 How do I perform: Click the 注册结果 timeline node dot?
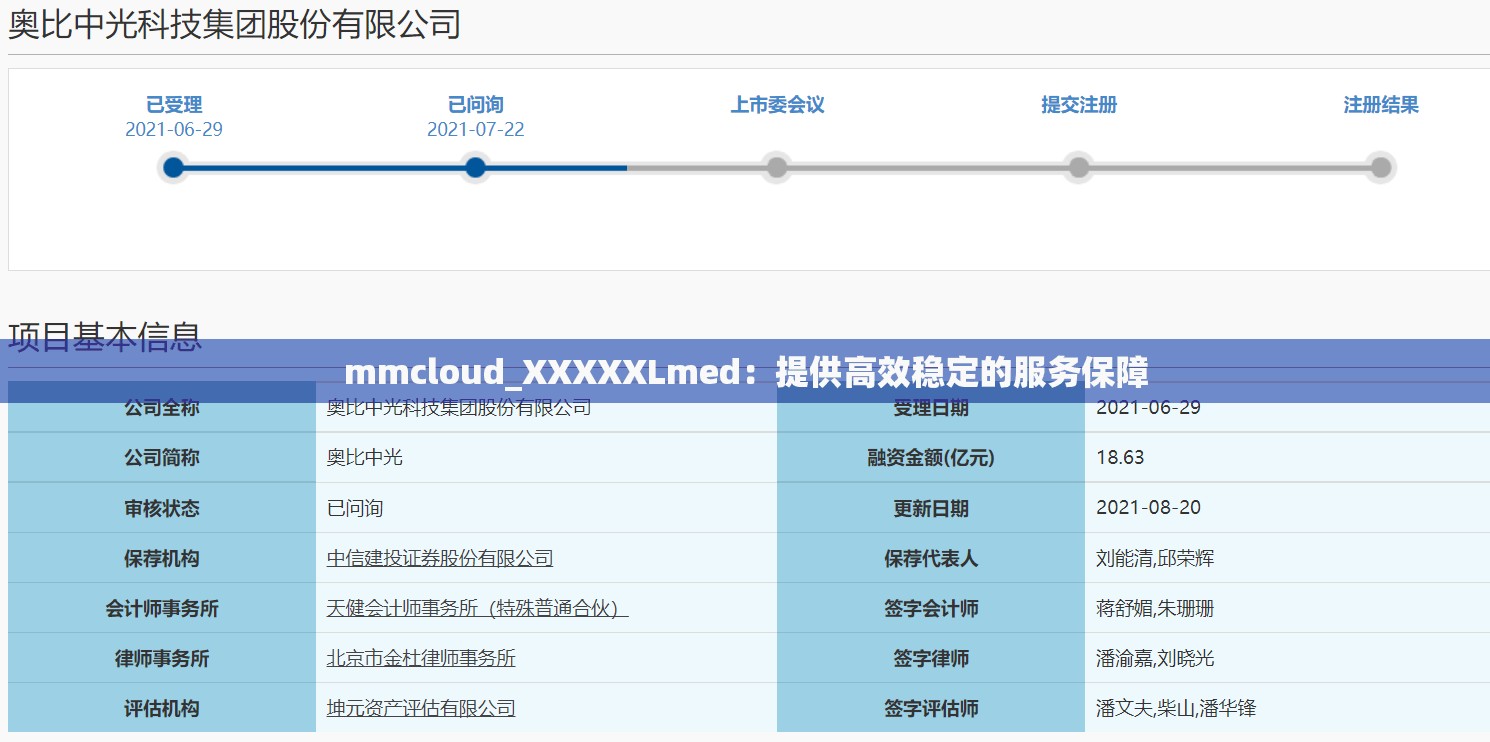(1380, 167)
